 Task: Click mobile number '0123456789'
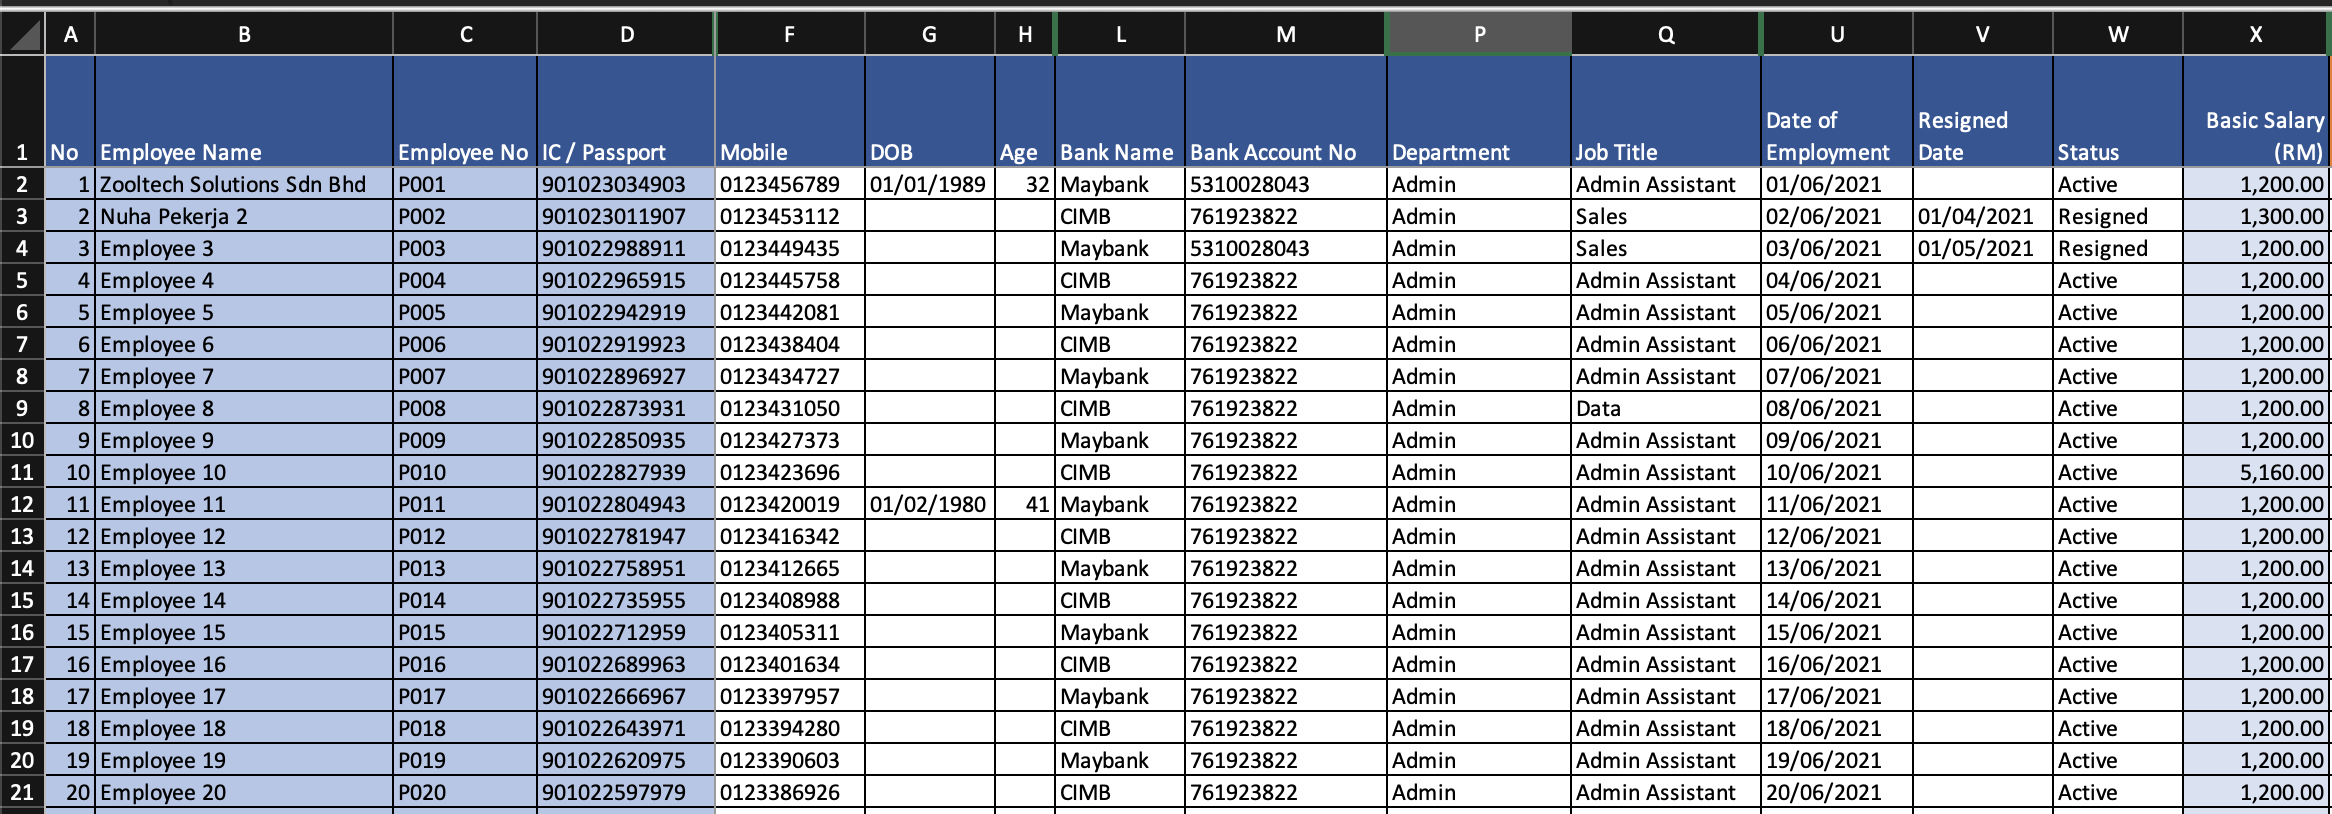pos(790,184)
